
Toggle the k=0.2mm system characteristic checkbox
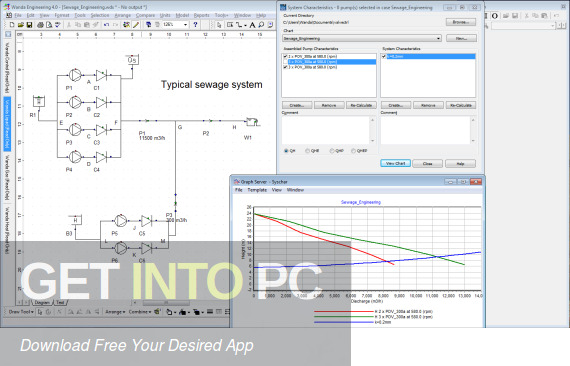pos(384,57)
